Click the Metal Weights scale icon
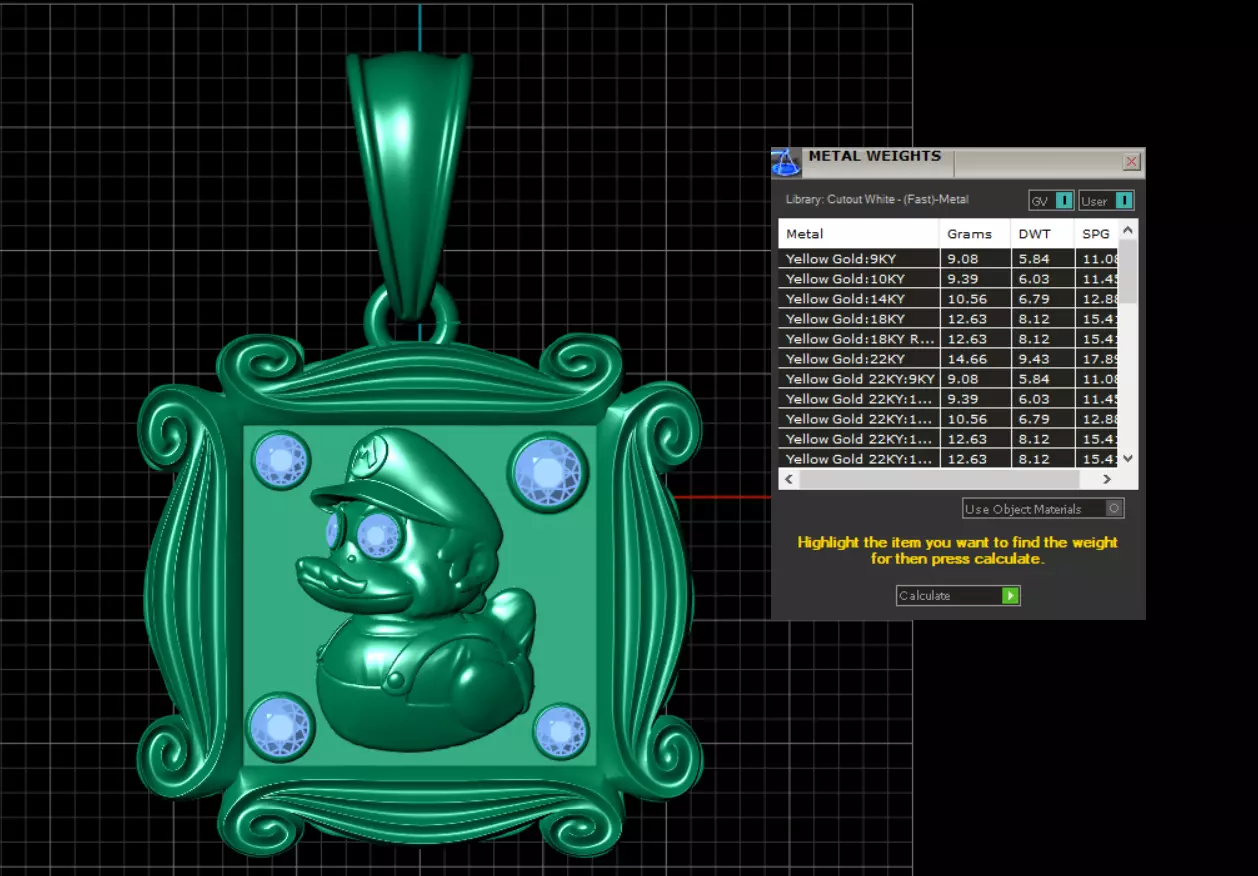This screenshot has width=1258, height=876. click(x=785, y=163)
